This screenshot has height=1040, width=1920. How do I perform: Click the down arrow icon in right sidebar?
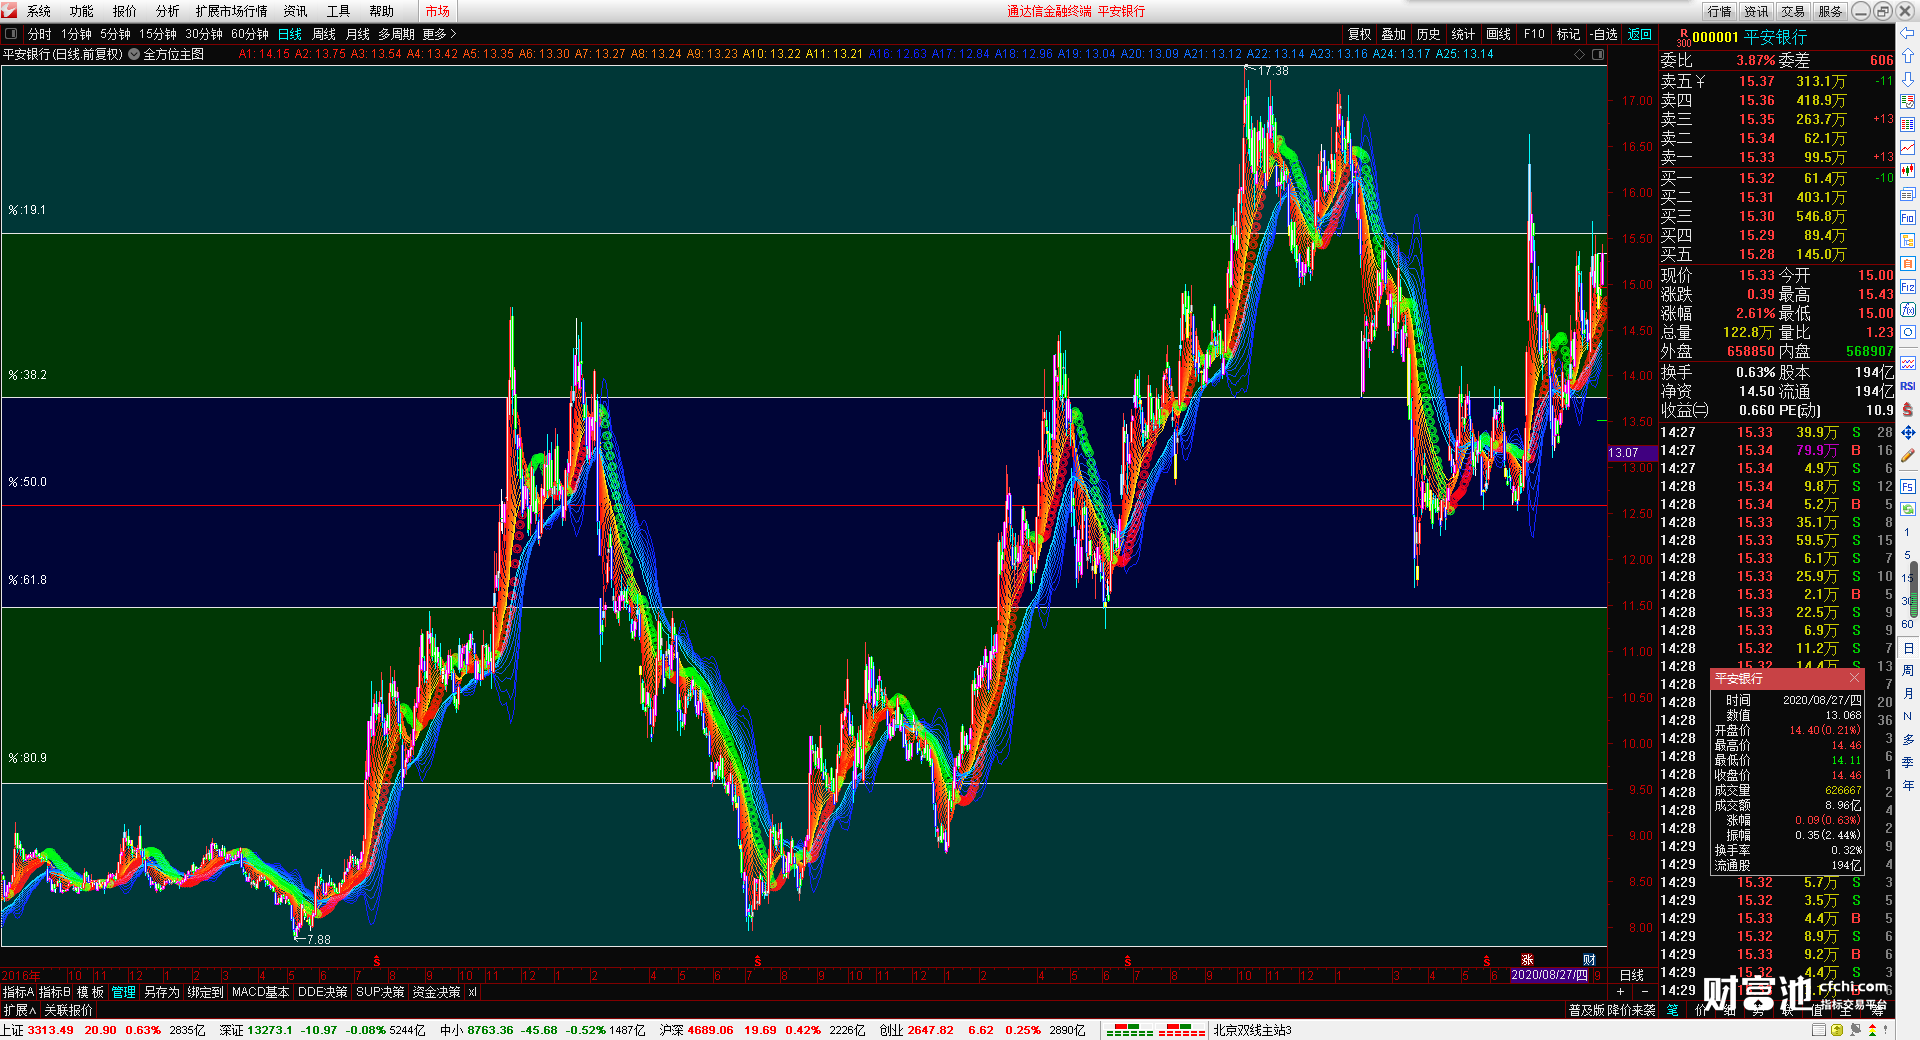pos(1908,79)
